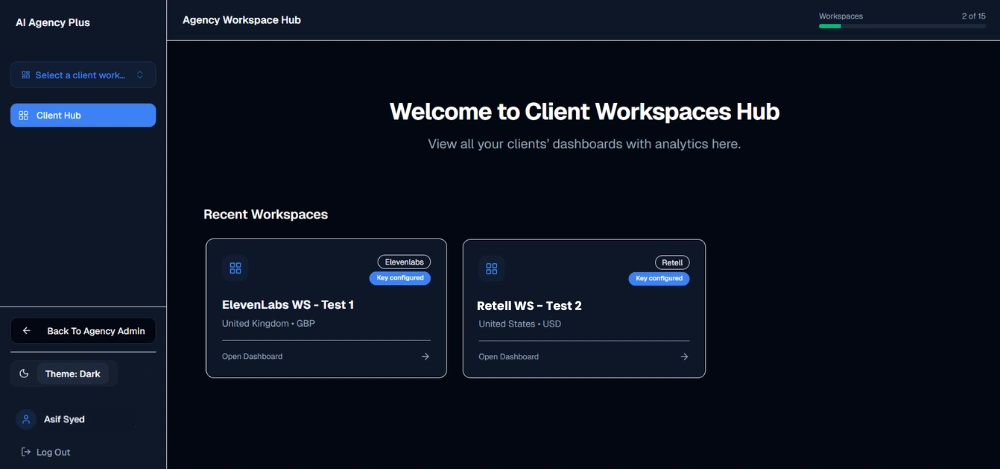Click the AI Agency Plus logo text

53,22
